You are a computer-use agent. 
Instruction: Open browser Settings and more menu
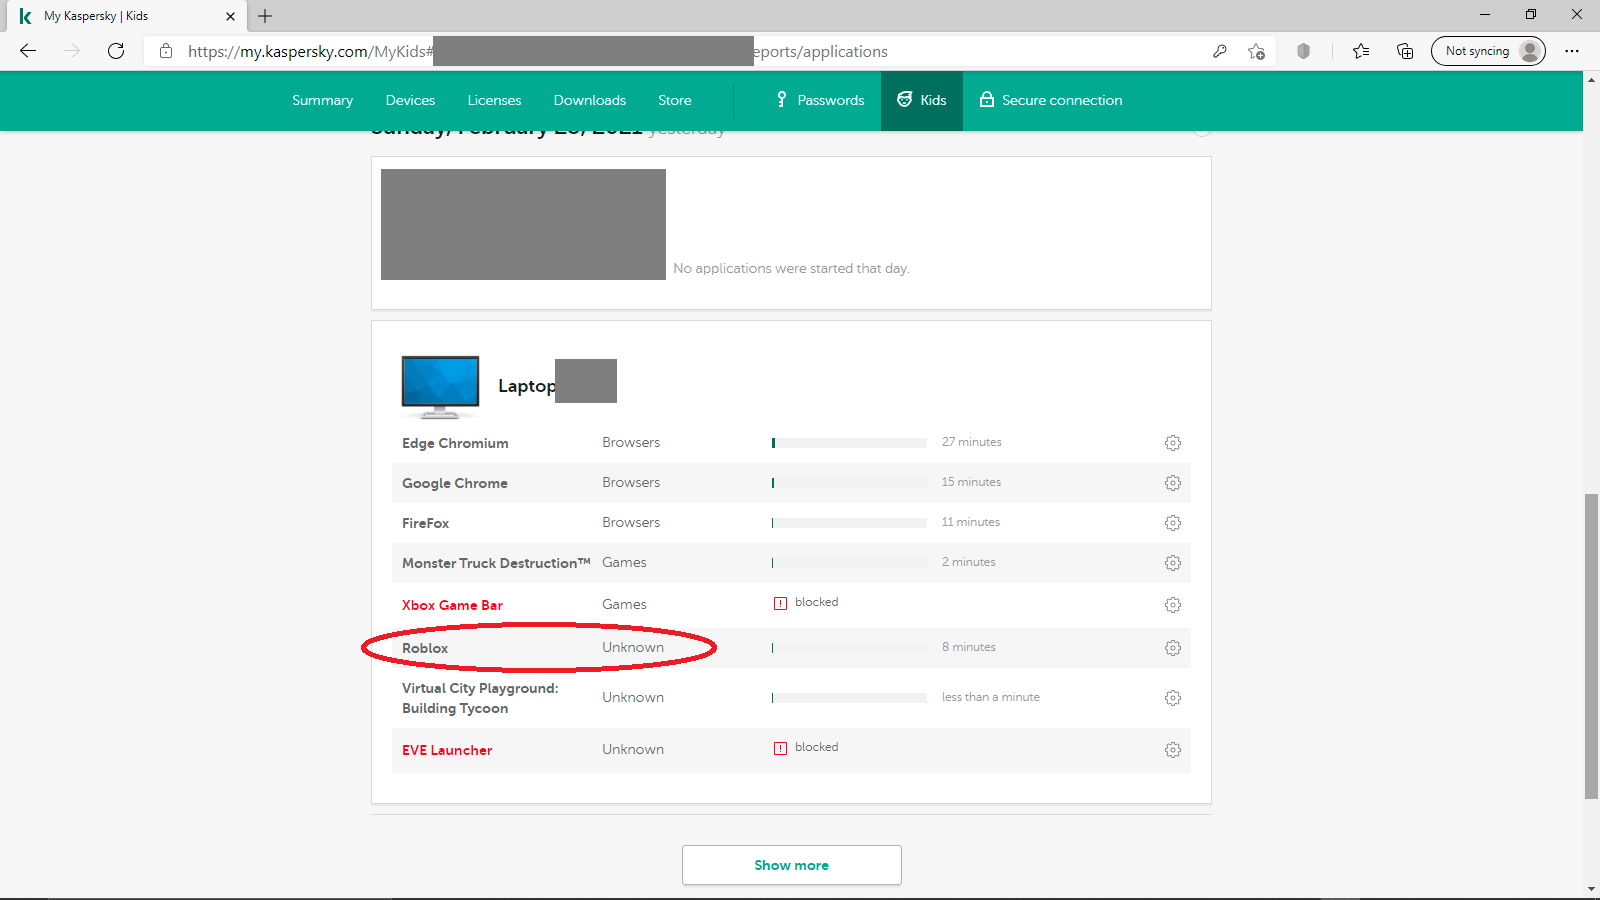[x=1572, y=51]
